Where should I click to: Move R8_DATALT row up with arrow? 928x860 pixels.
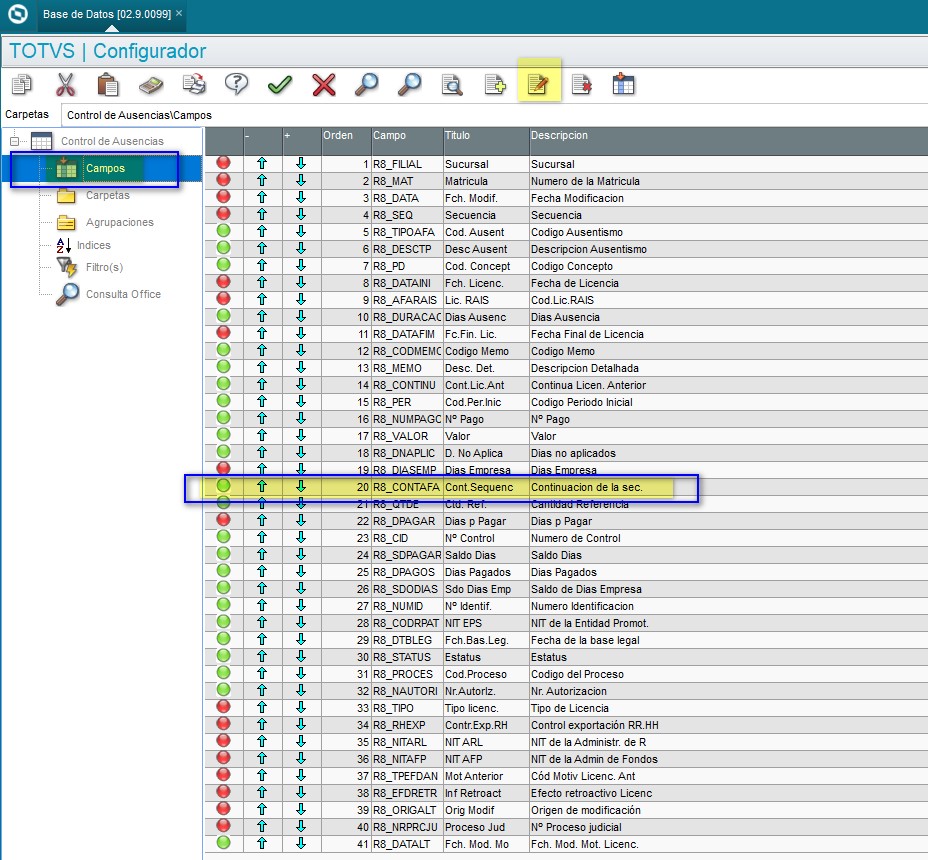[262, 843]
